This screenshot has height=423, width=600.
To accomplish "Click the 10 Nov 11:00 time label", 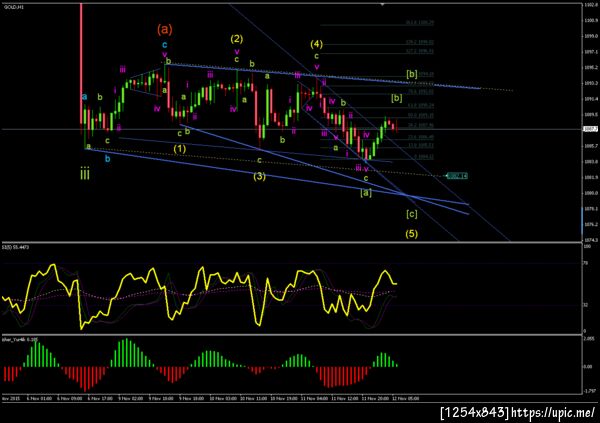I will tap(253, 399).
